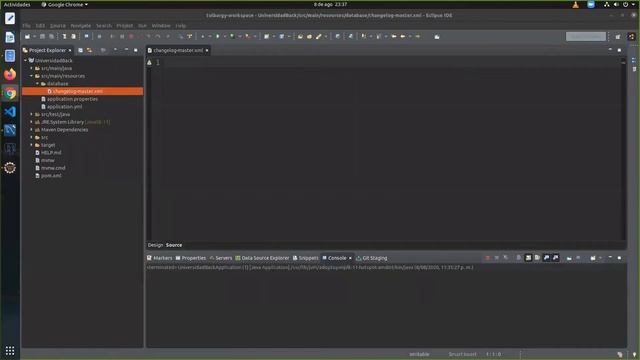Click the Save toolbar icon

[42, 37]
